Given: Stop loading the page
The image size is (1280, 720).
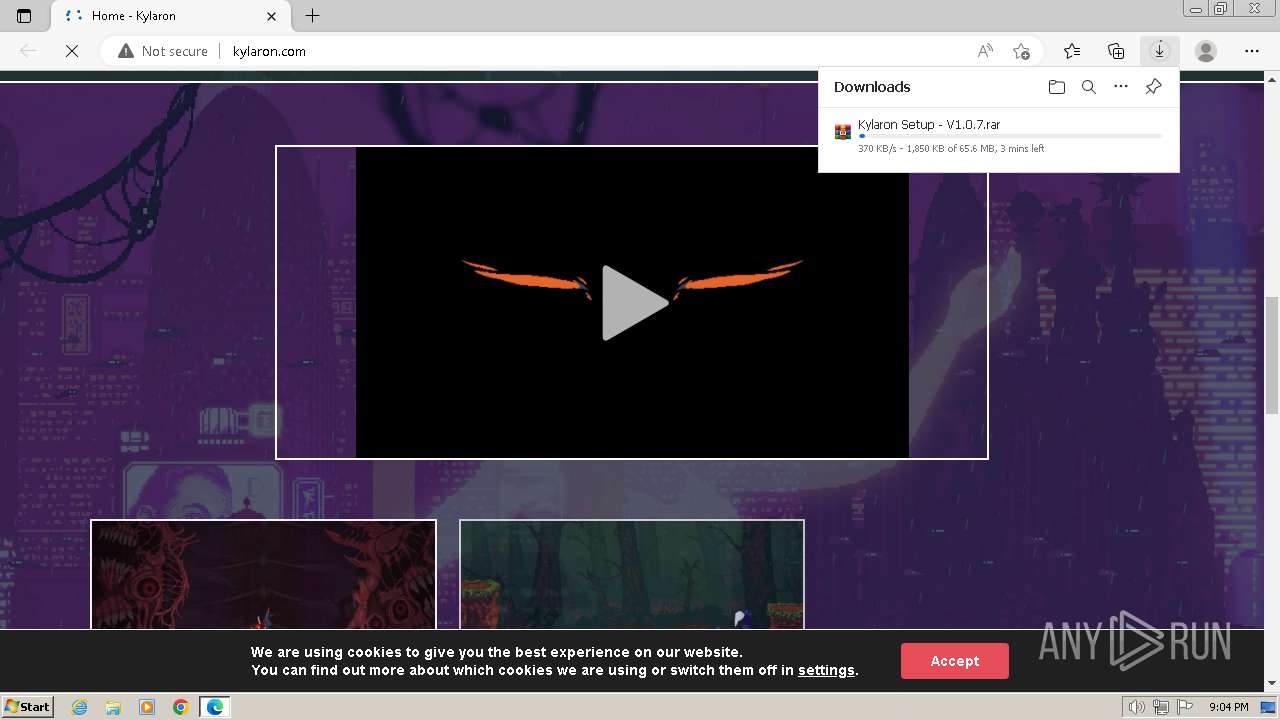Looking at the screenshot, I should coord(72,51).
